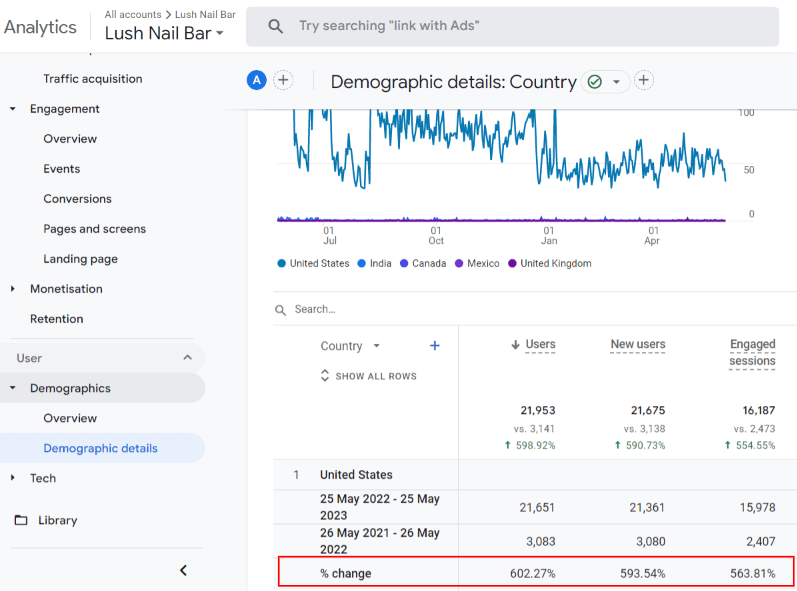This screenshot has width=797, height=591.
Task: Open the Lush Nail Bar account dropdown
Action: [x=164, y=34]
